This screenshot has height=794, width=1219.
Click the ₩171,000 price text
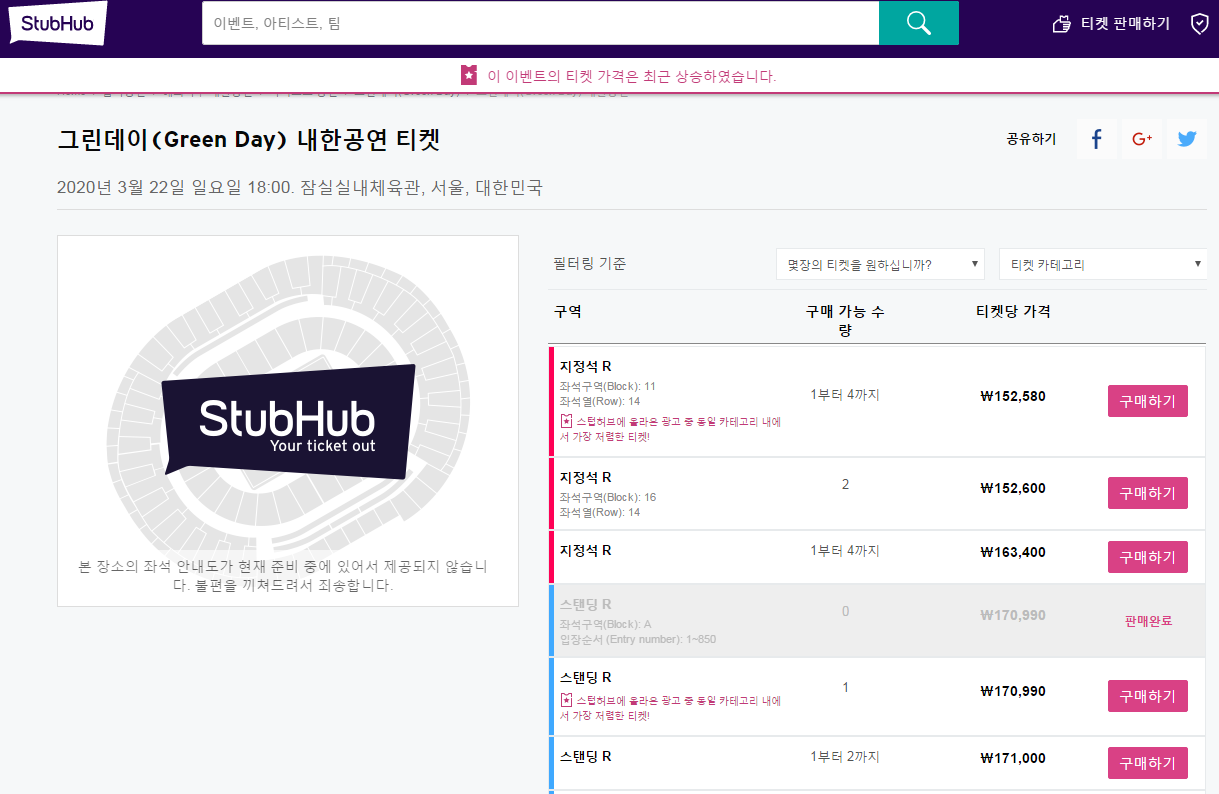1013,758
